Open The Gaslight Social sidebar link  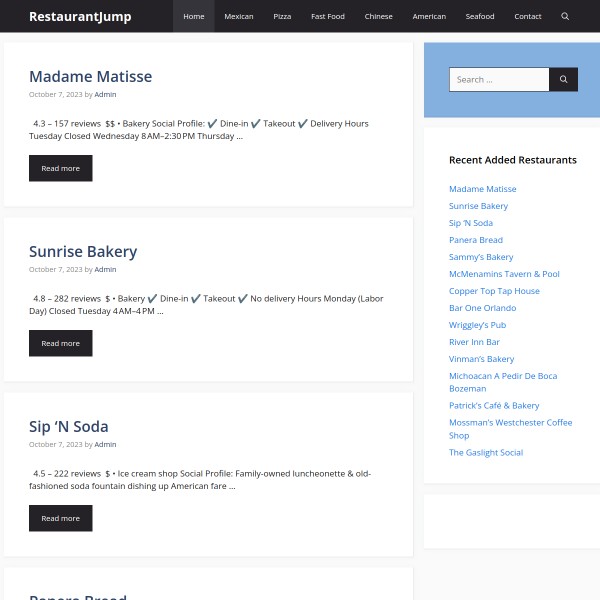click(x=486, y=452)
